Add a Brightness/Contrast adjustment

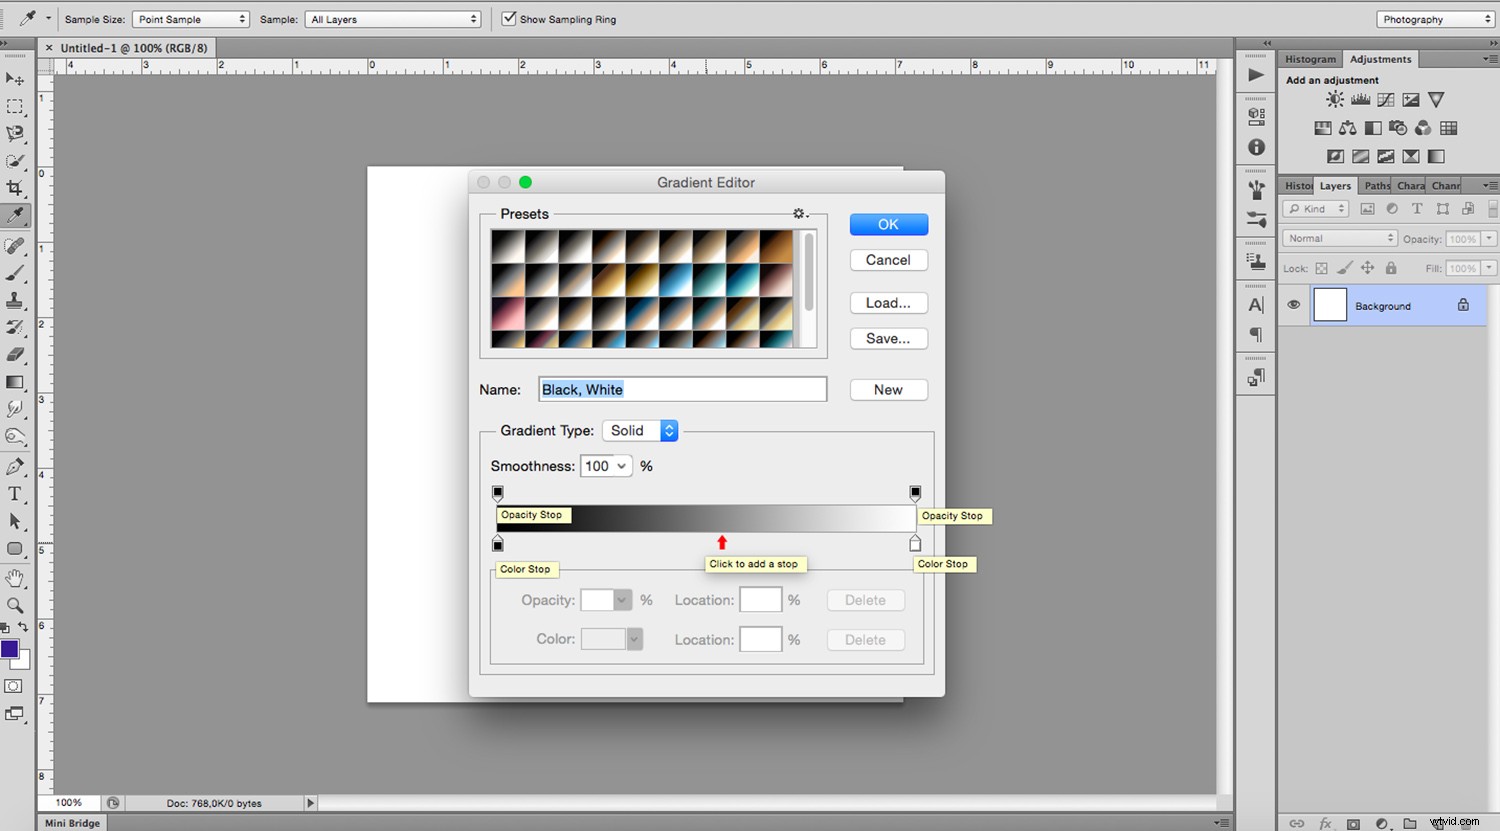point(1334,99)
